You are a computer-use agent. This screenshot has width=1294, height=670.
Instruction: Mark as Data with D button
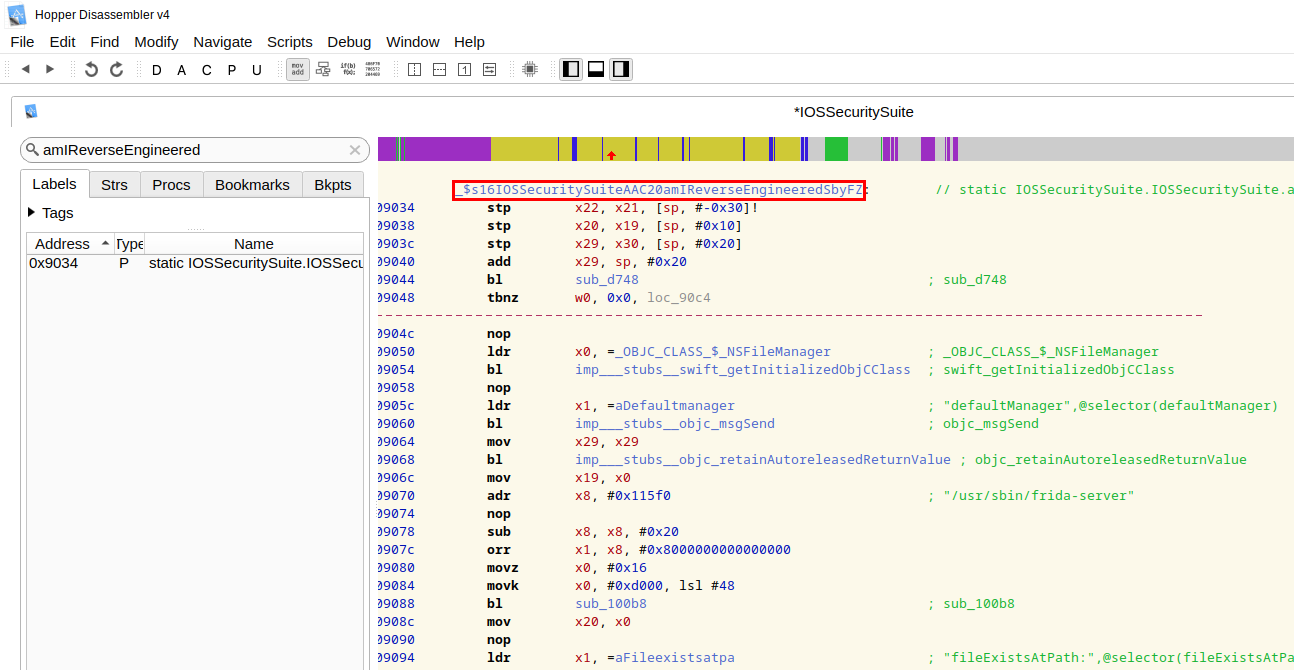[x=157, y=70]
